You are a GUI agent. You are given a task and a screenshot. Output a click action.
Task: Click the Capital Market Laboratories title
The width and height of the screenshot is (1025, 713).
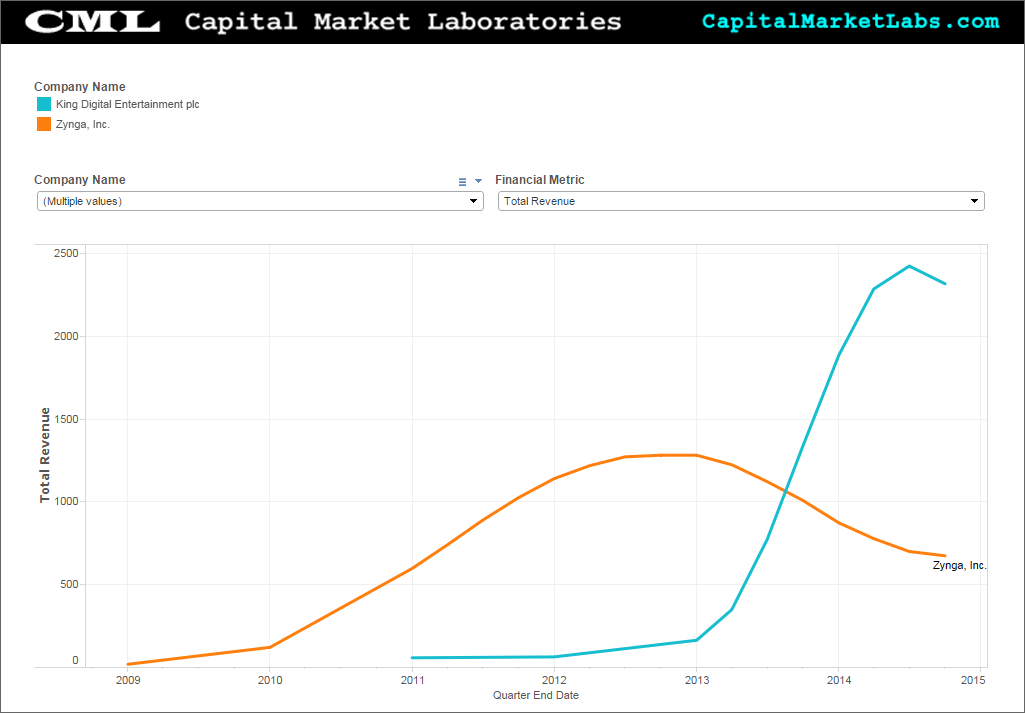403,22
